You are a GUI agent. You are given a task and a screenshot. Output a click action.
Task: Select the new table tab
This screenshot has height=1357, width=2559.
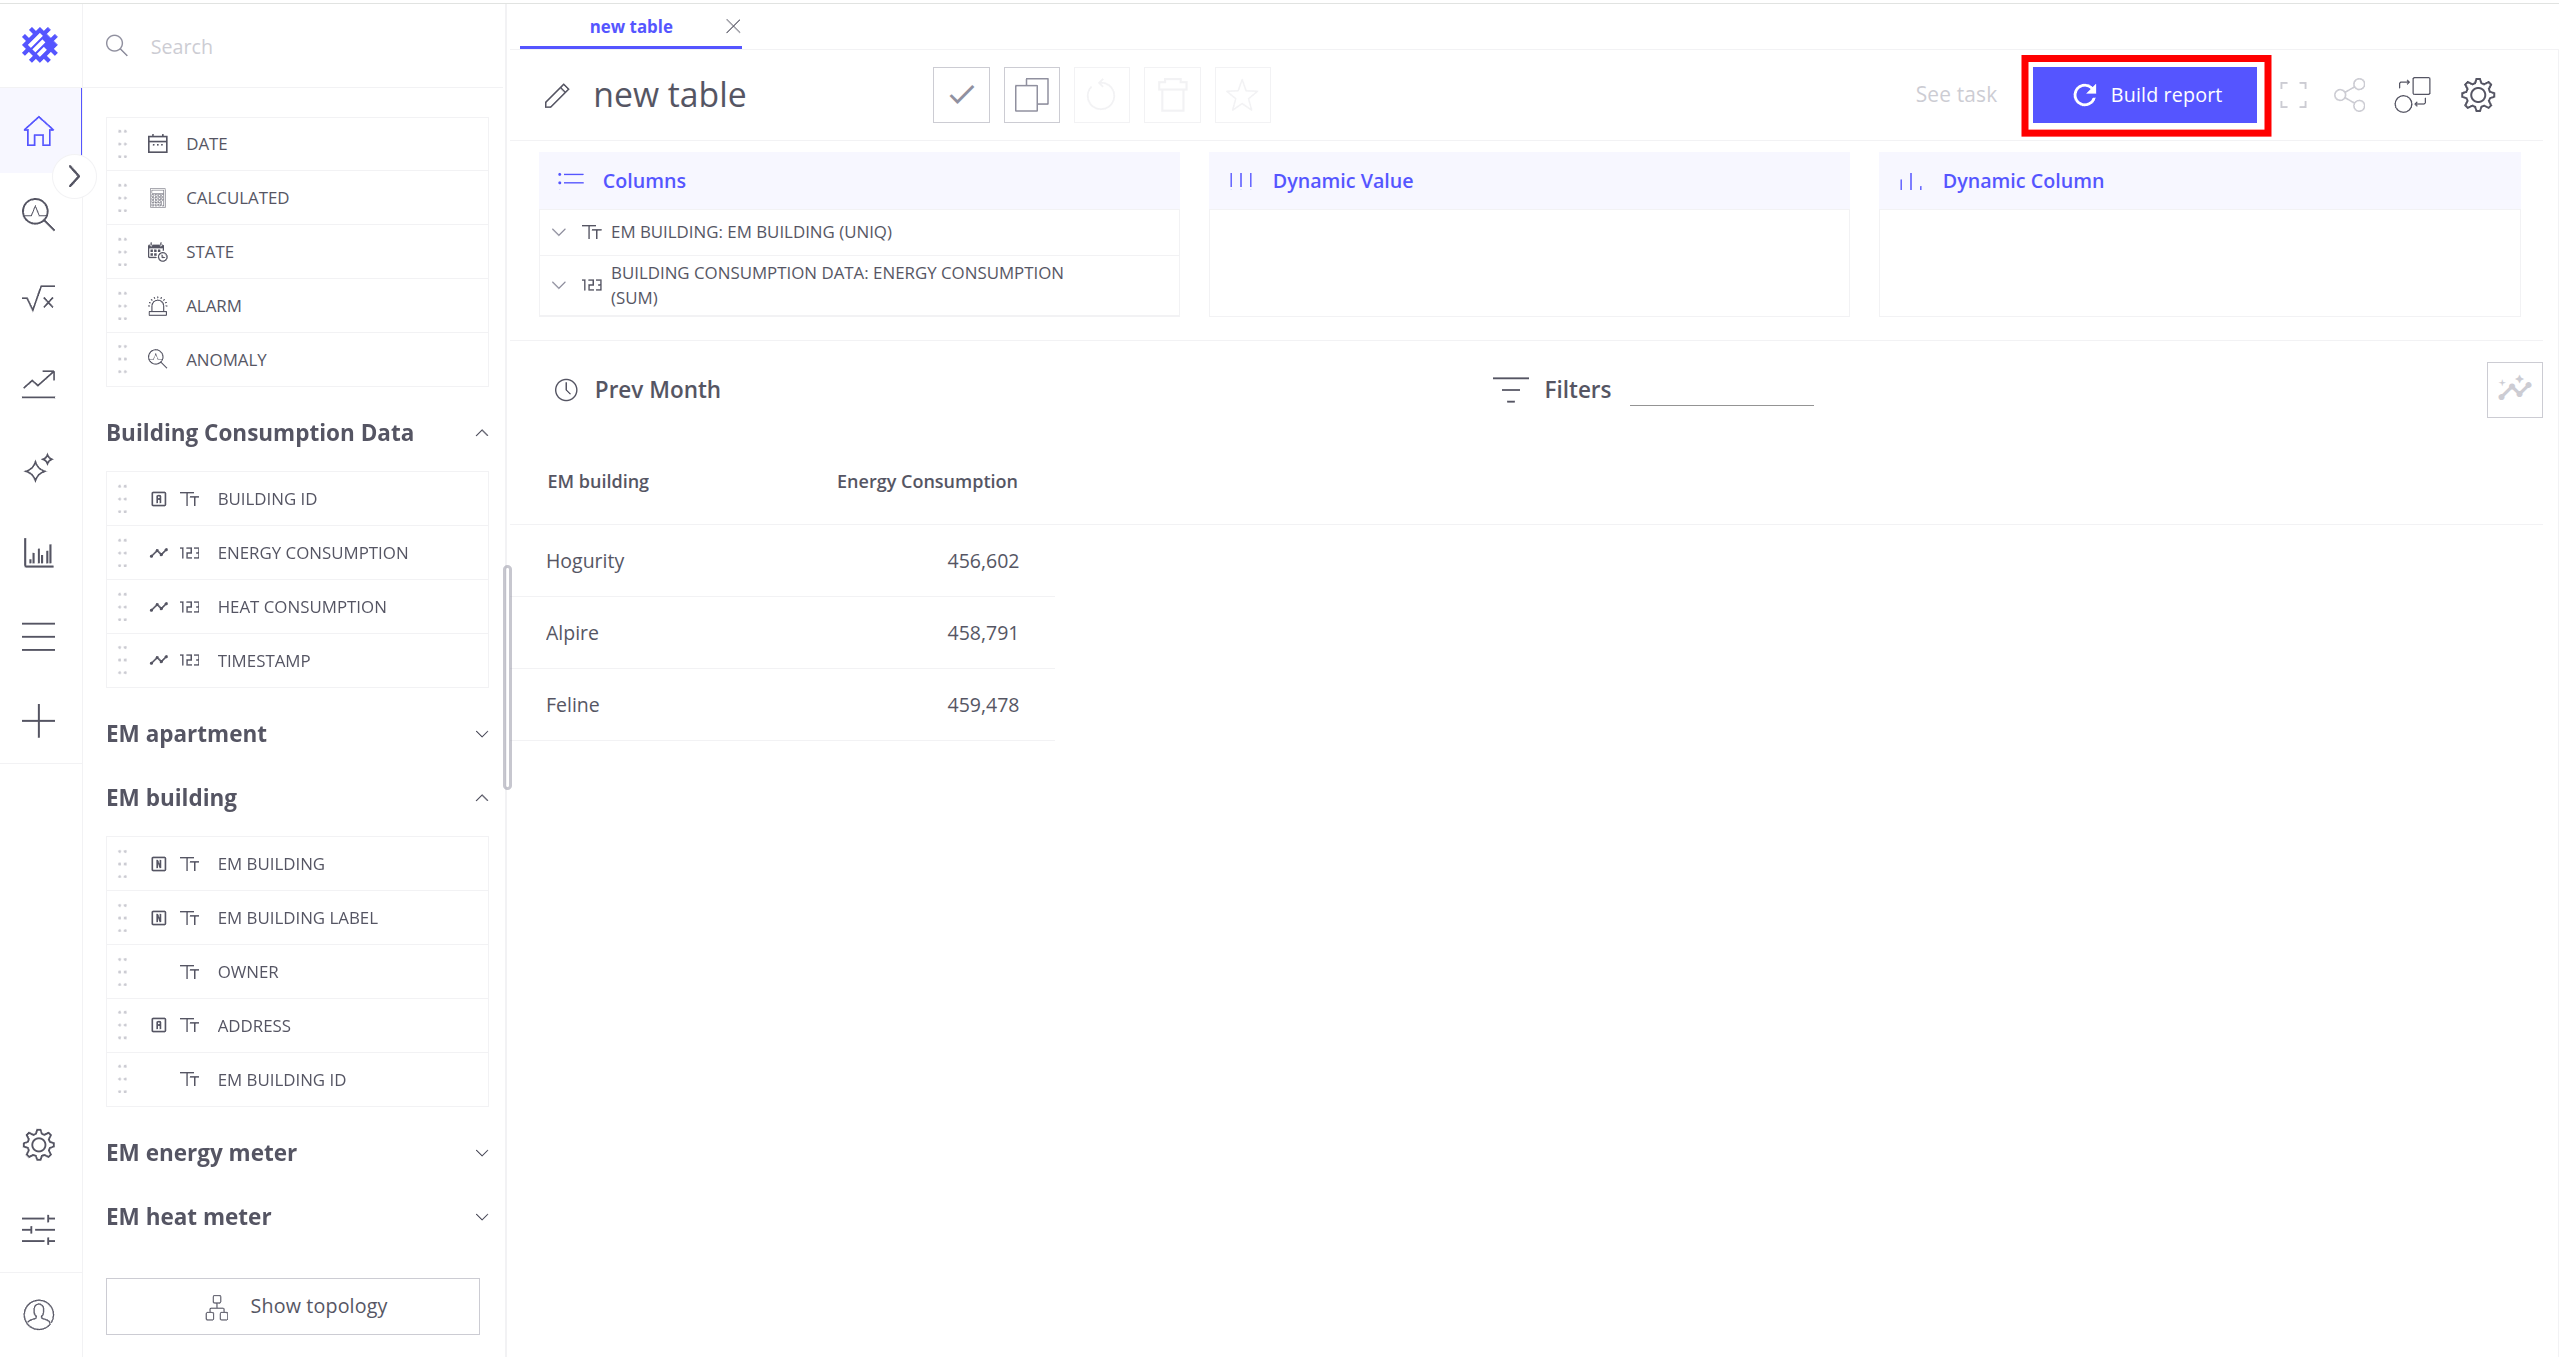(x=630, y=27)
